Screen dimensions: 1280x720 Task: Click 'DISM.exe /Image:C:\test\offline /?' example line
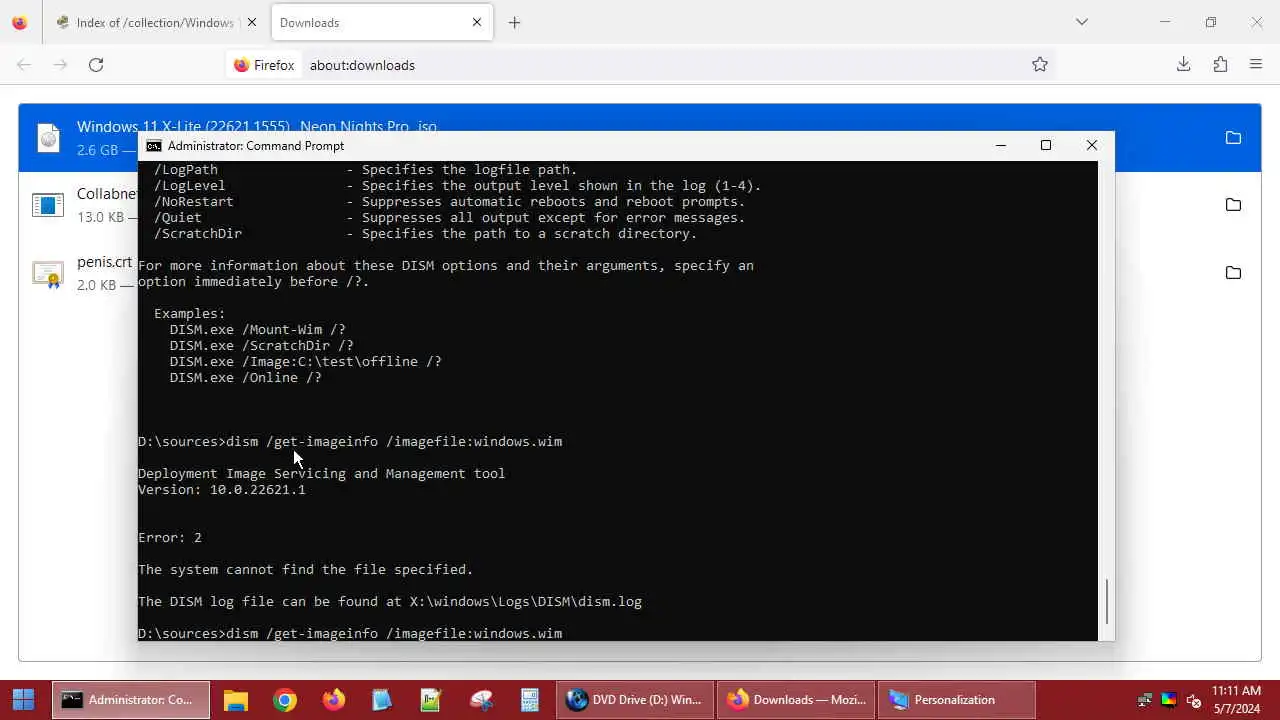click(x=306, y=361)
